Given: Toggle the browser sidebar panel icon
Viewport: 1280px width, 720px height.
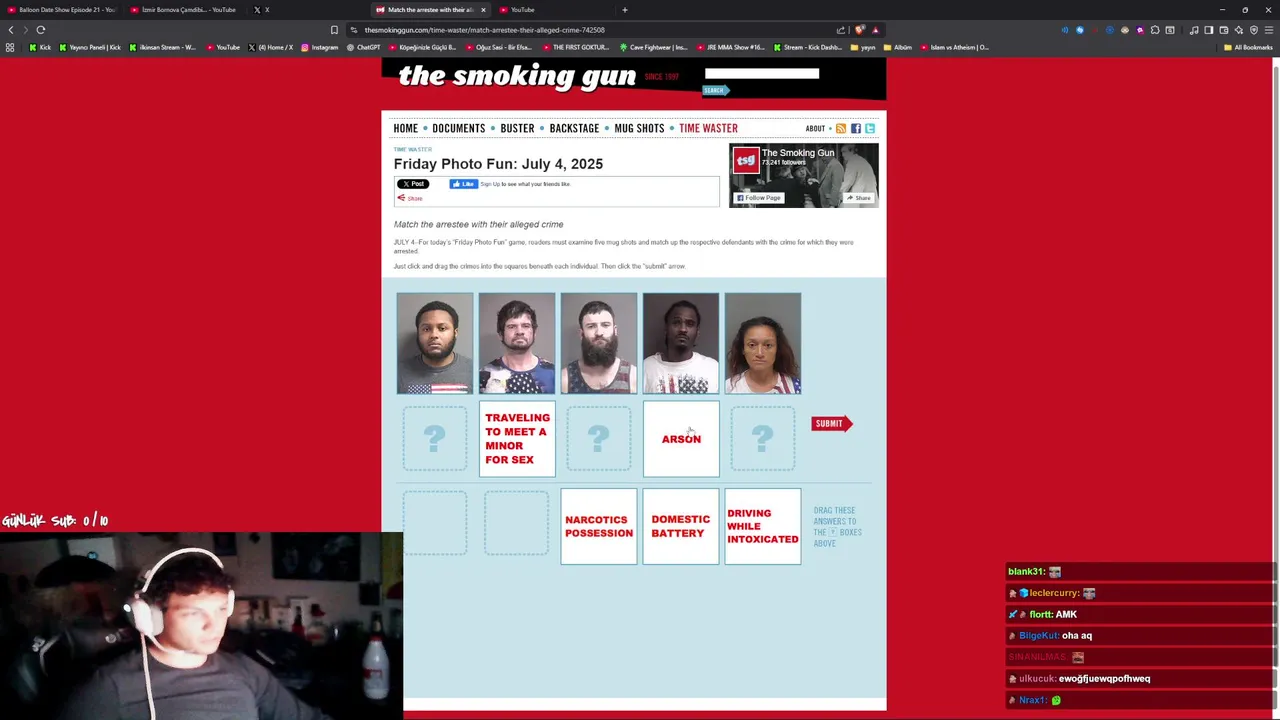Looking at the screenshot, I should point(1209,30).
